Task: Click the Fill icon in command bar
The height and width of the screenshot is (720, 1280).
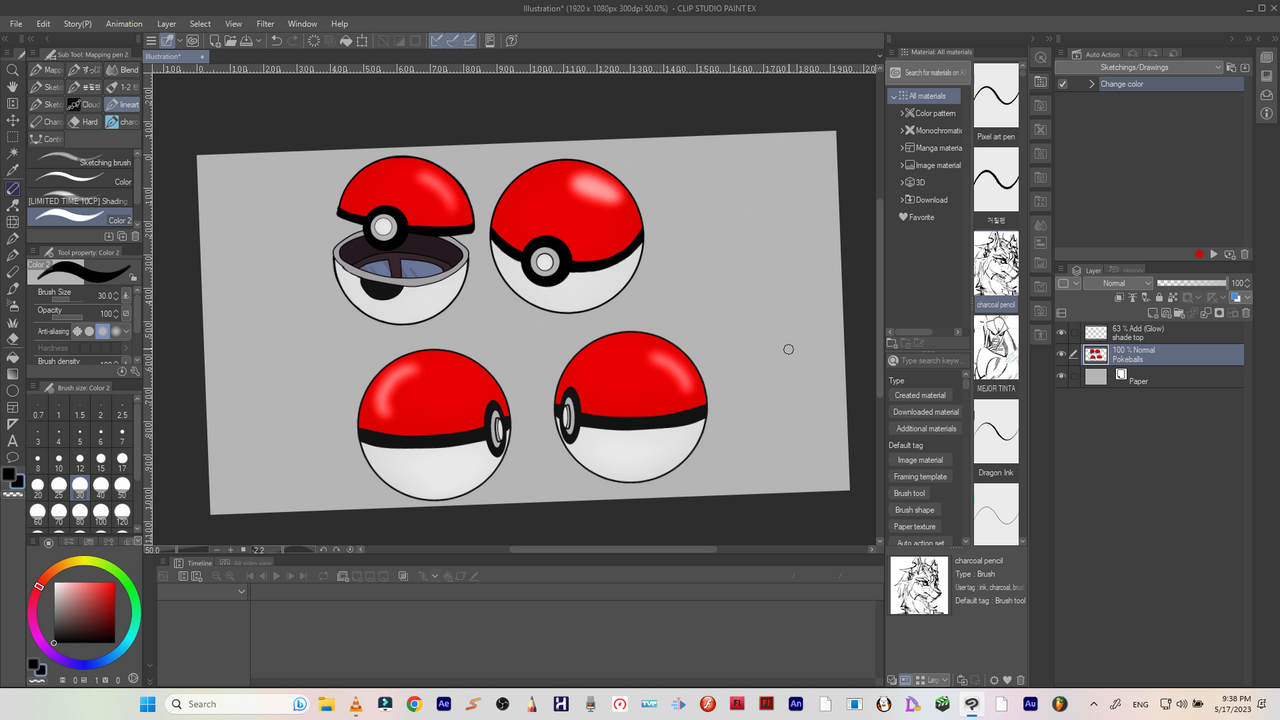Action: click(346, 41)
